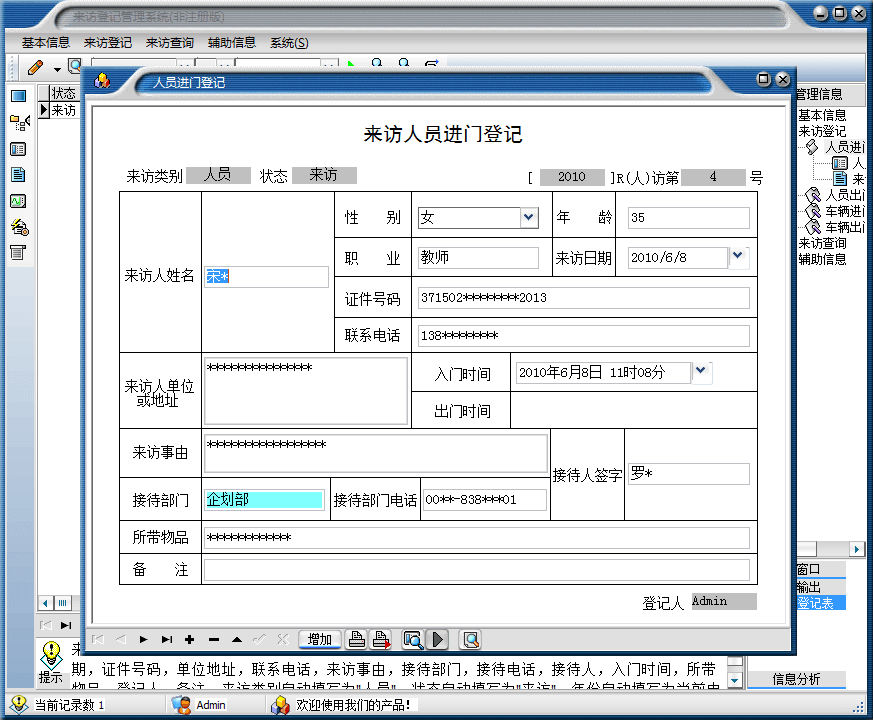This screenshot has width=873, height=720.
Task: Click 辅助信息 in right panel tree
Action: pos(822,259)
